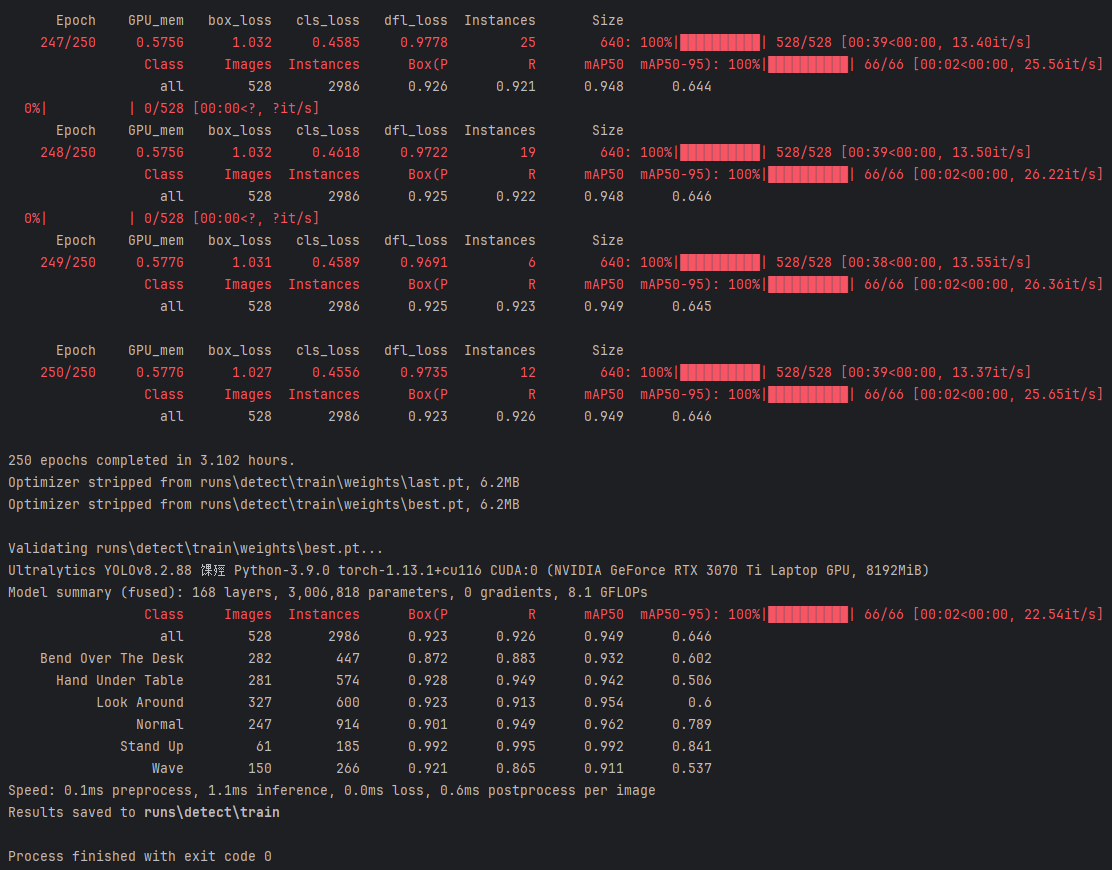Click final validation speed 22.54it/s
Image resolution: width=1112 pixels, height=870 pixels.
point(1060,614)
